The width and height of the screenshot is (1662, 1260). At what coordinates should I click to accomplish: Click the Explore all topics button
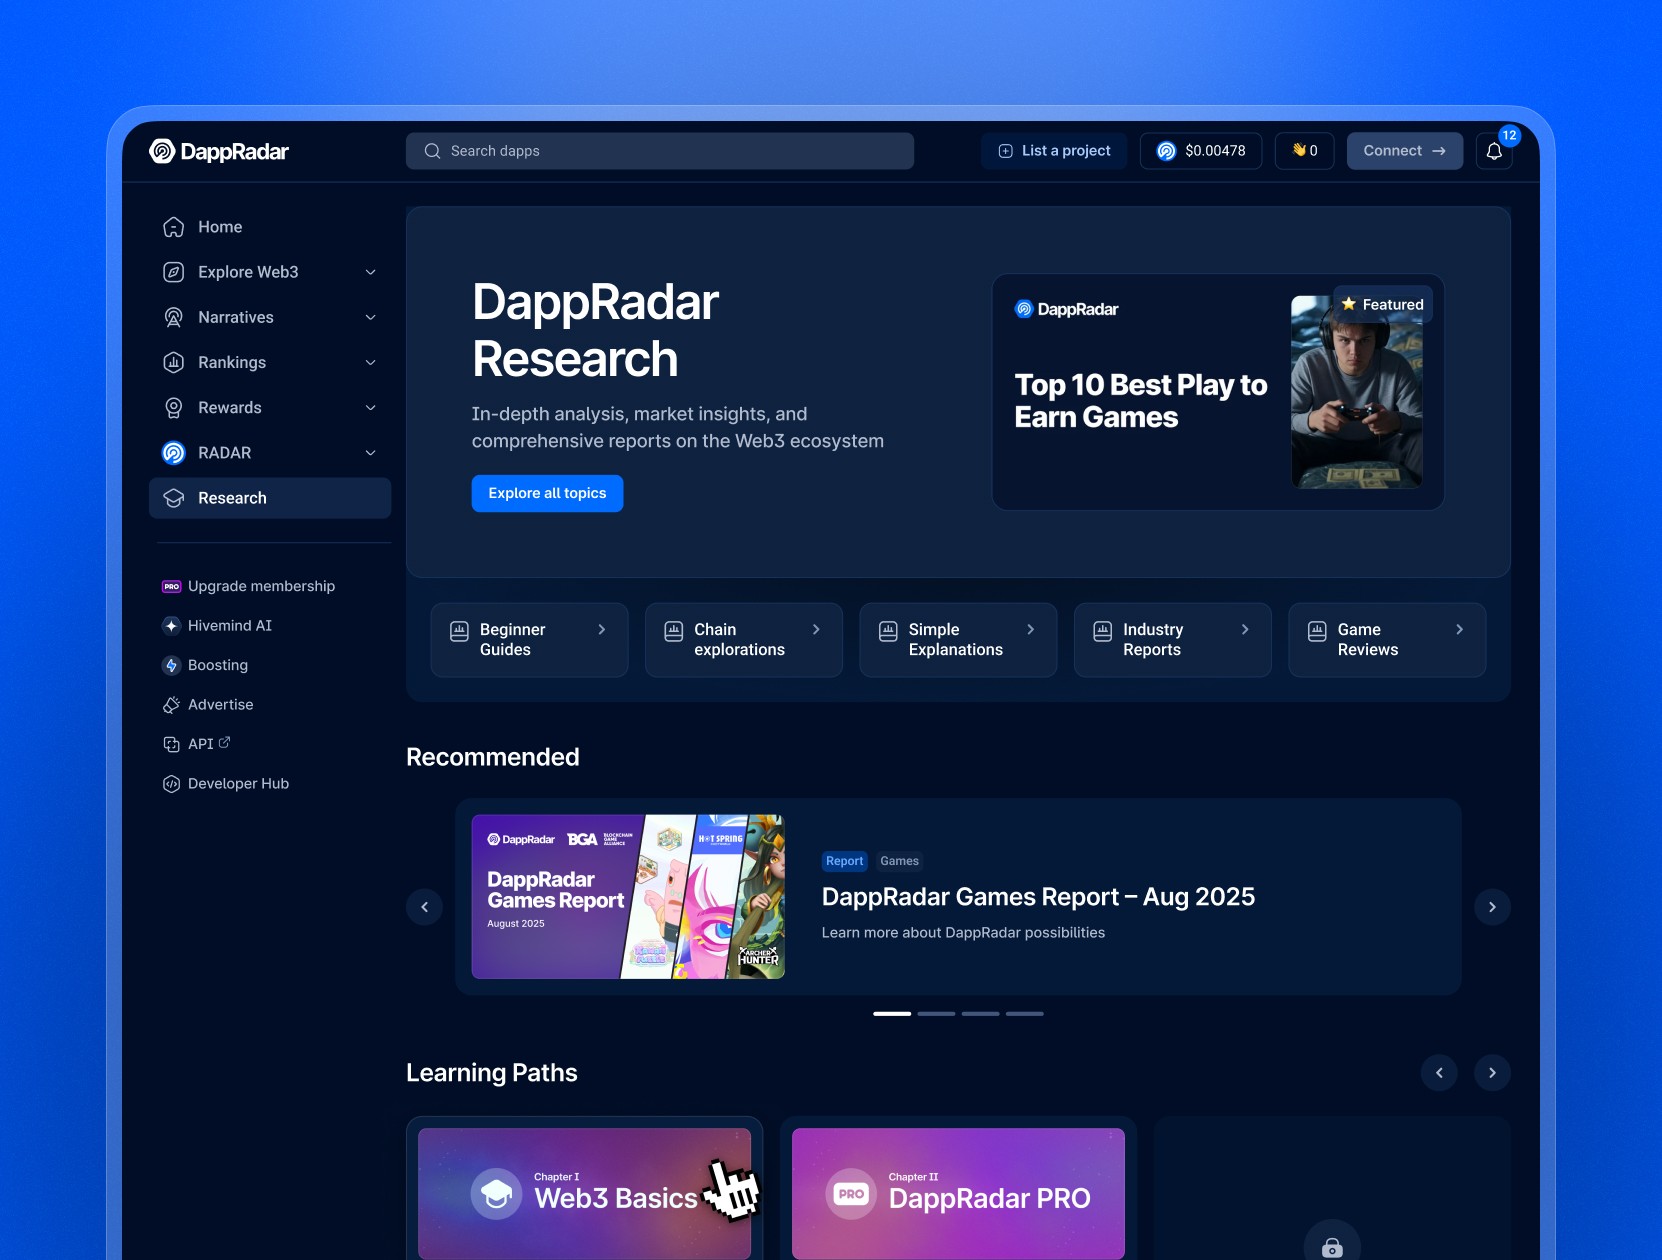(x=547, y=493)
